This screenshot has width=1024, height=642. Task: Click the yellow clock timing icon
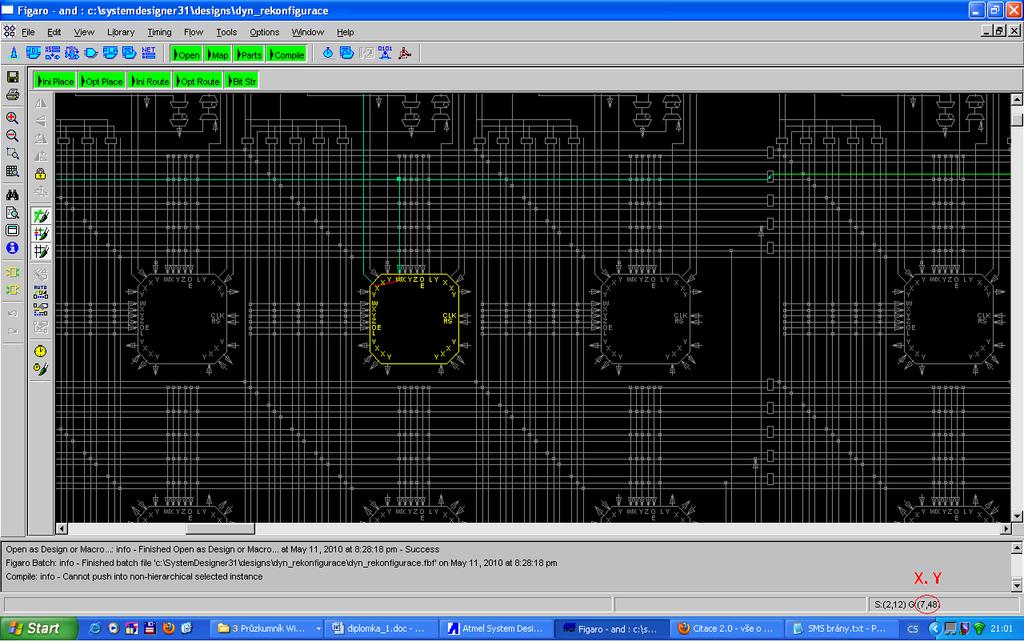[40, 351]
